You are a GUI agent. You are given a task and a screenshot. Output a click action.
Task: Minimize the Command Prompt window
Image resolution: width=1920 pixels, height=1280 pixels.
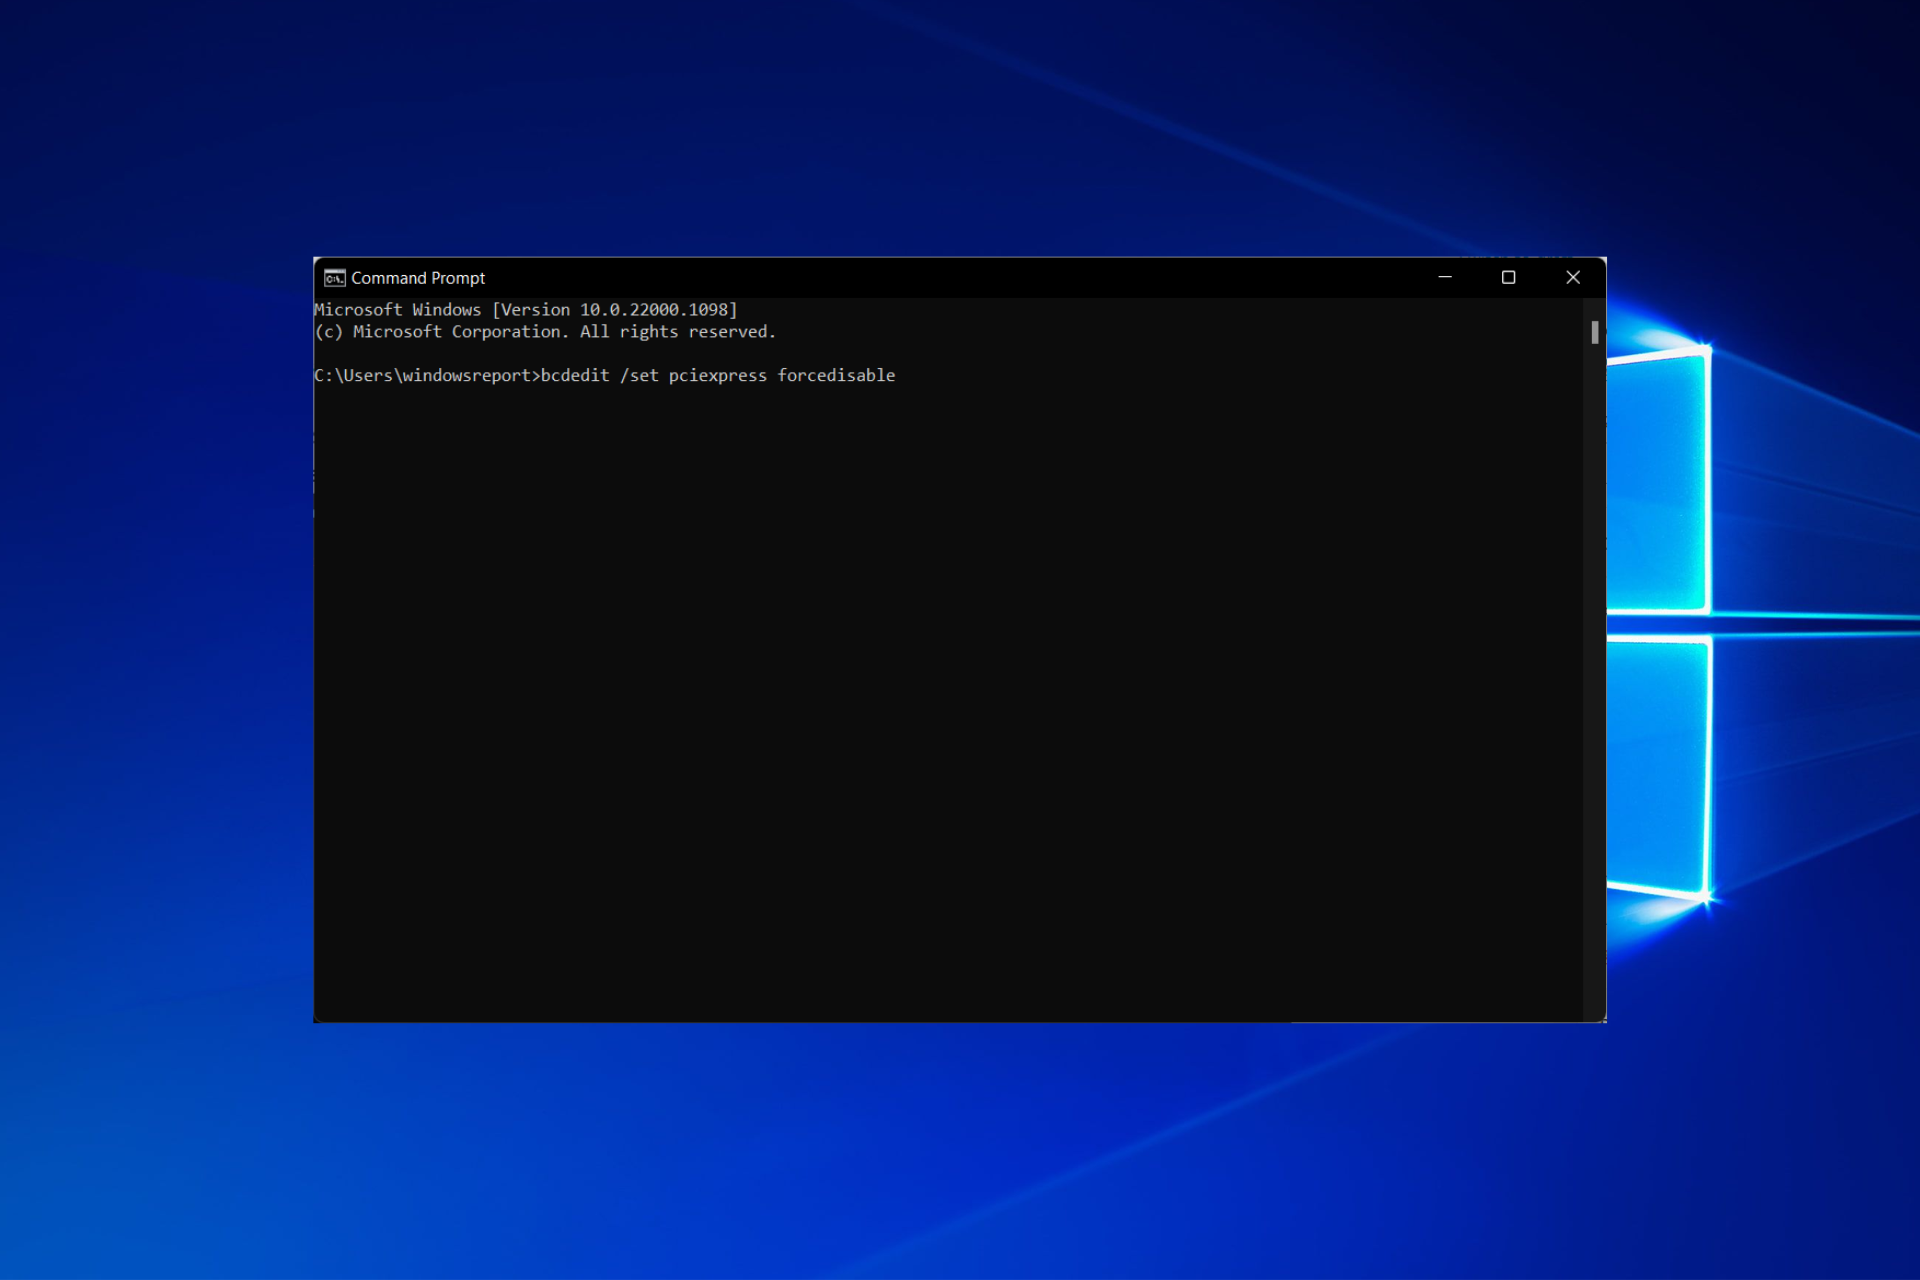click(1445, 277)
